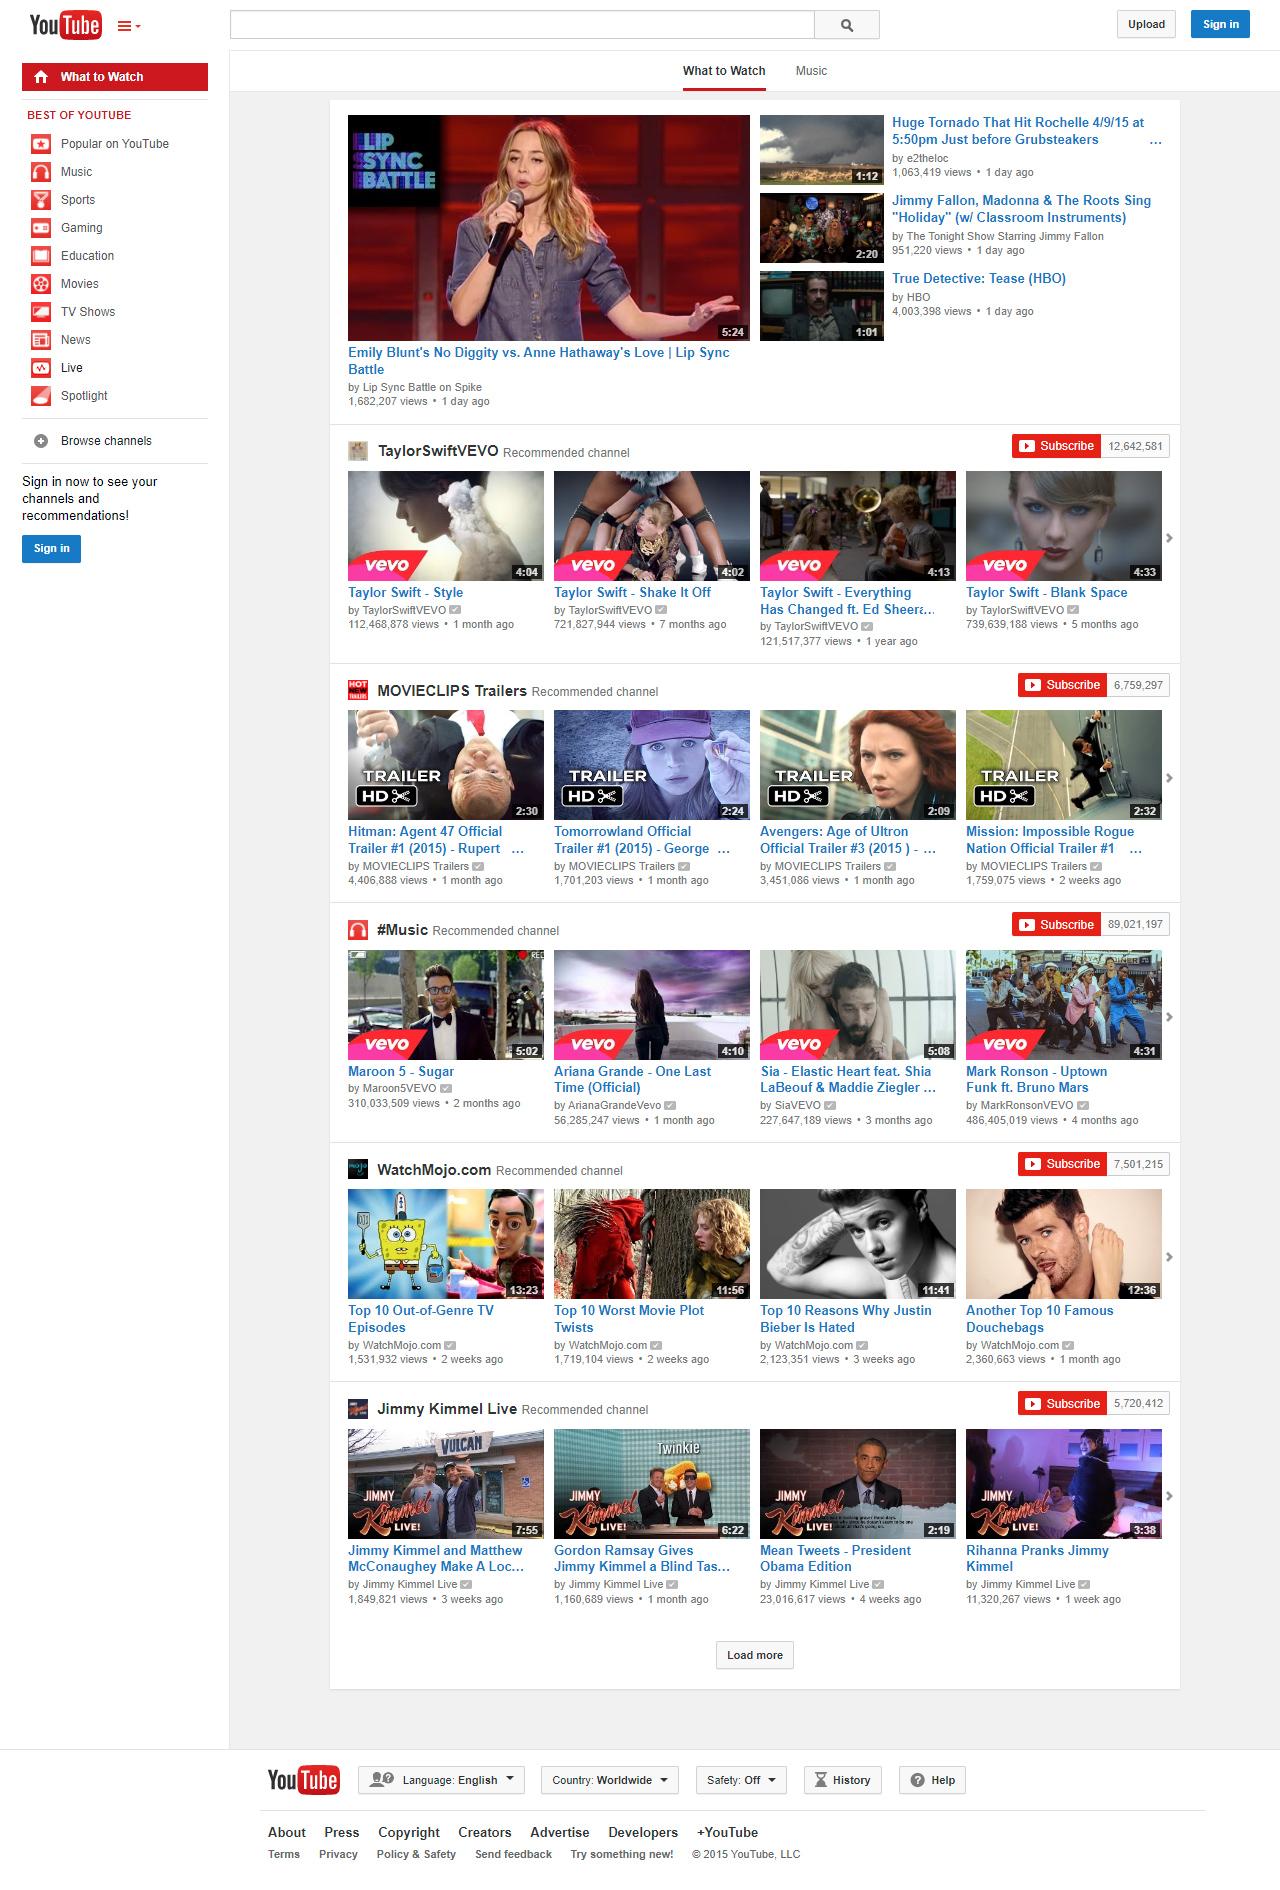
Task: Subscribe to Jimmy Kimmel Live
Action: coord(1063,1404)
